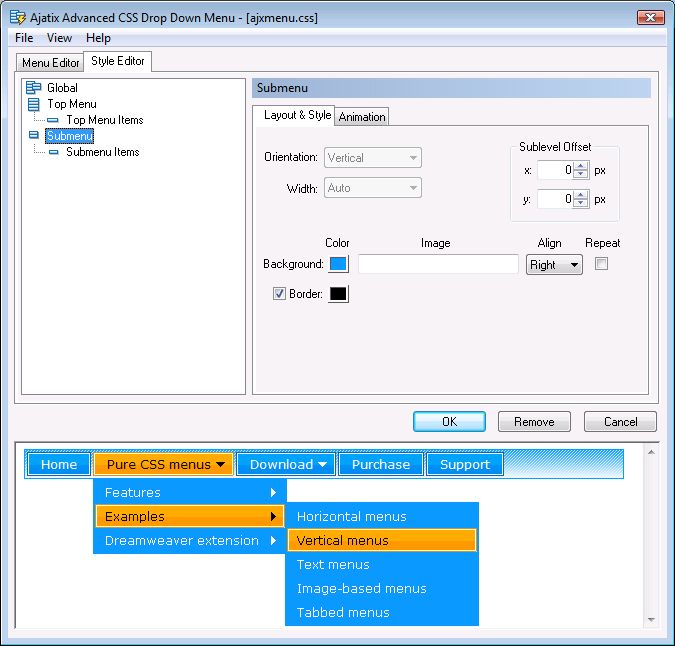Click the Sublevel Offset y input field
This screenshot has height=646, width=675.
(555, 199)
